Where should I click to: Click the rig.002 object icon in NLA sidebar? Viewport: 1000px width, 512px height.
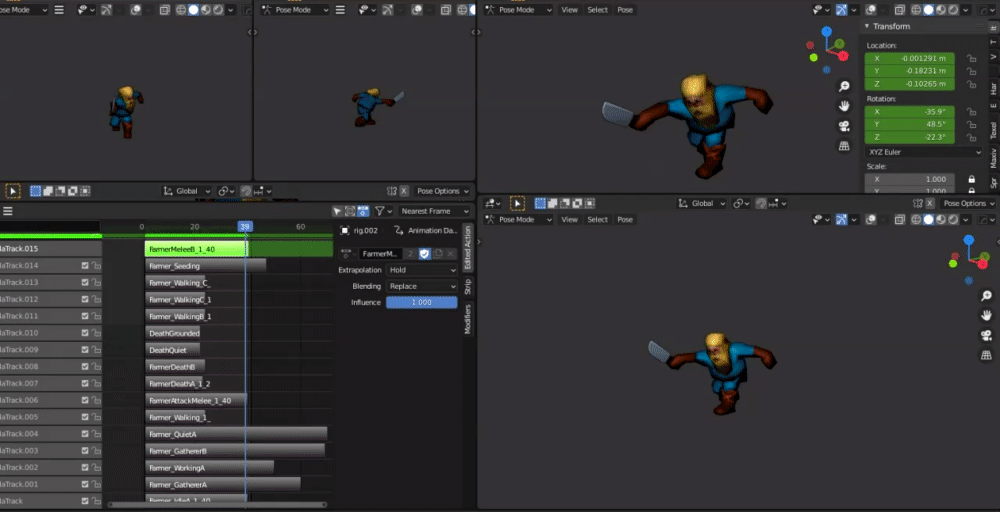(344, 231)
